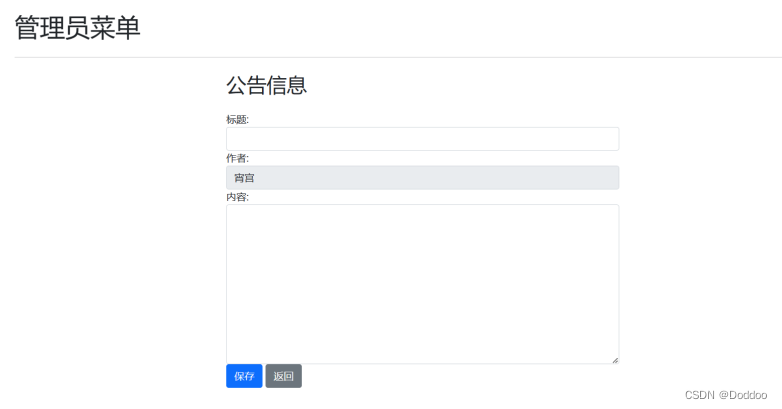Click the blue 保存 button
Image resolution: width=782 pixels, height=409 pixels.
pos(244,376)
